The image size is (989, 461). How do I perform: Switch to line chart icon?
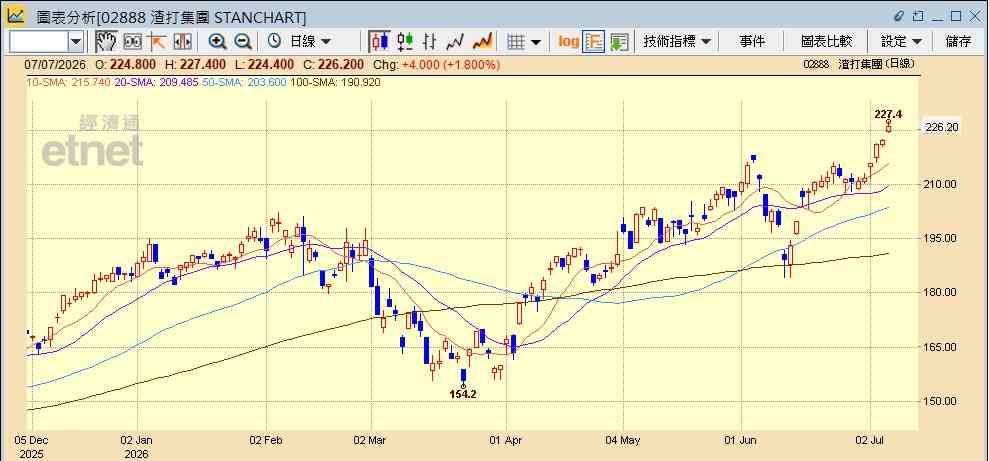click(455, 42)
